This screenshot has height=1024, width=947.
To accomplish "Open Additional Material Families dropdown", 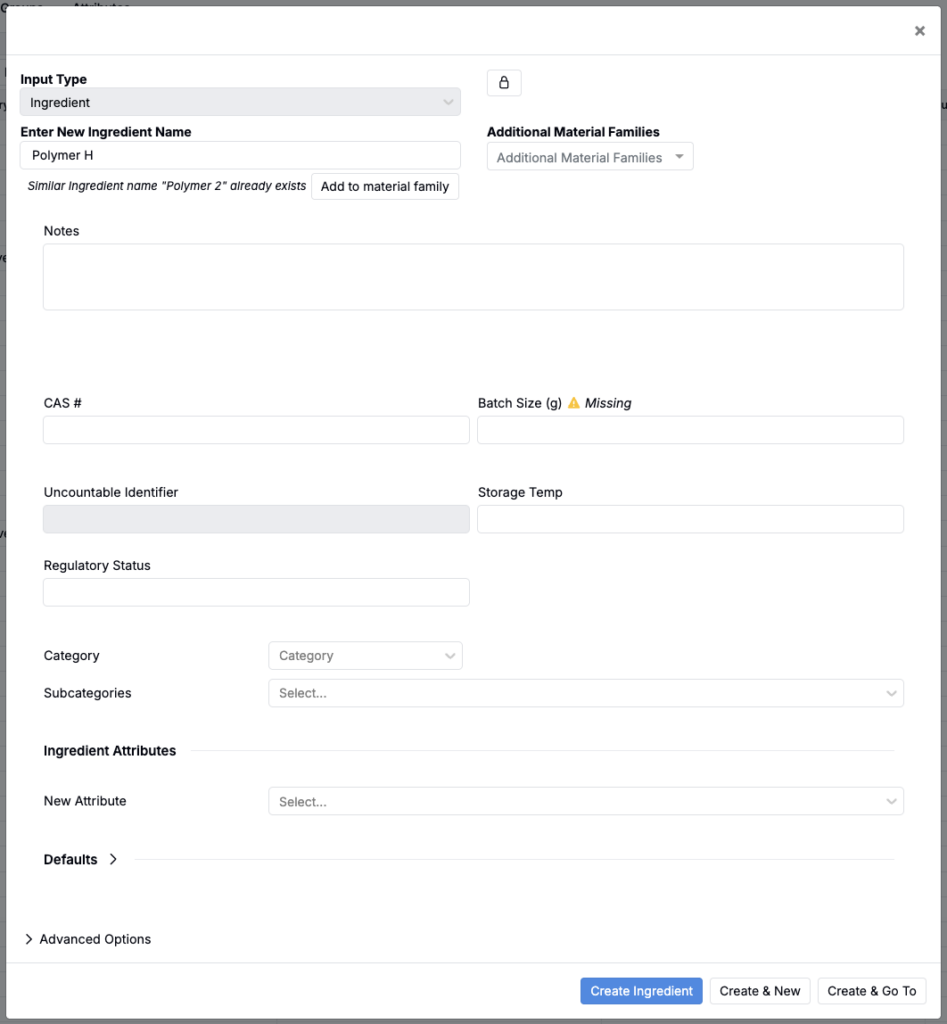I will coord(590,157).
